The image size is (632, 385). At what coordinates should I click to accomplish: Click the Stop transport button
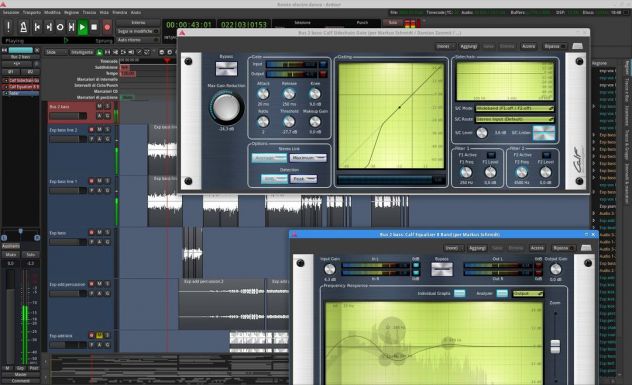coord(94,27)
